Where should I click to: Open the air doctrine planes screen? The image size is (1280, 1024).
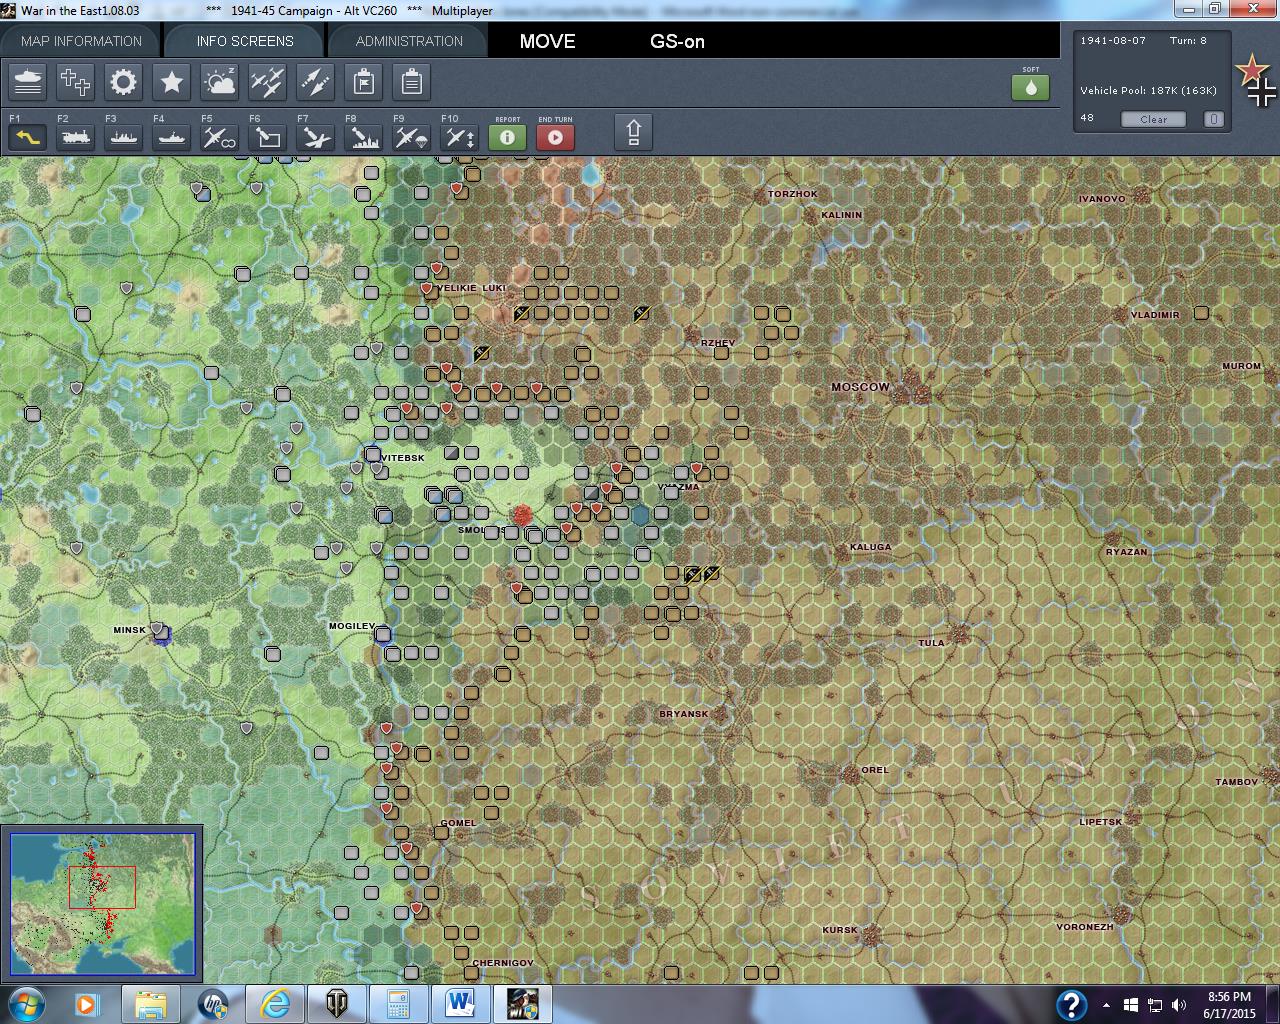pyautogui.click(x=267, y=82)
